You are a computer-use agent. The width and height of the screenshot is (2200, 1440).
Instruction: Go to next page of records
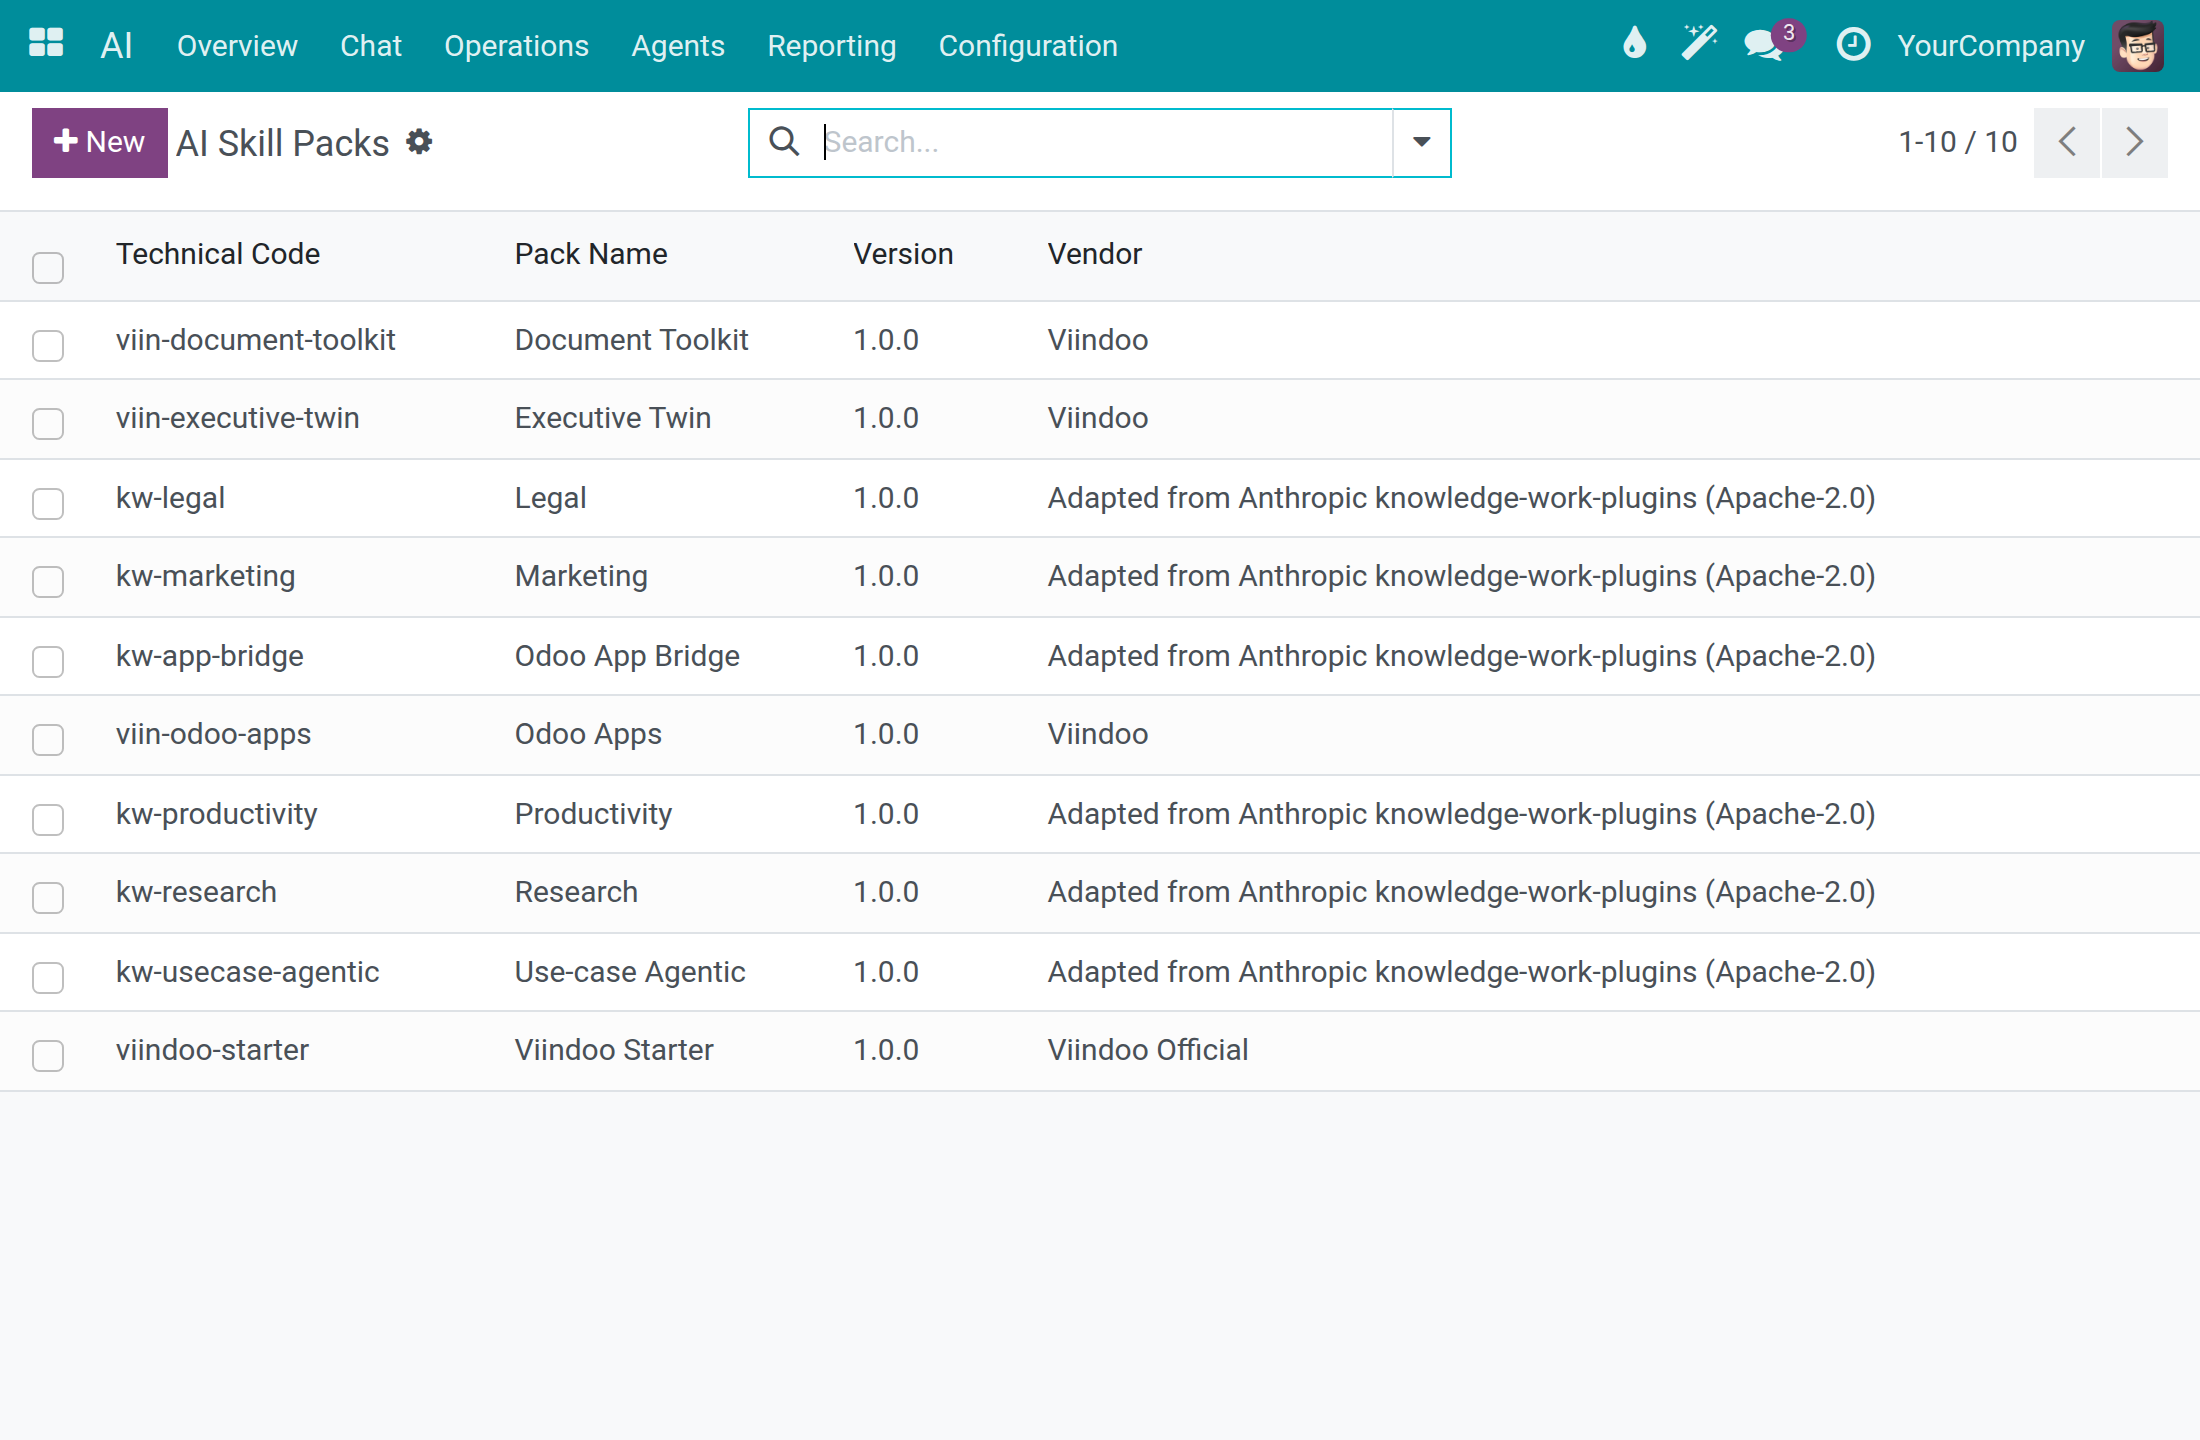coord(2135,142)
